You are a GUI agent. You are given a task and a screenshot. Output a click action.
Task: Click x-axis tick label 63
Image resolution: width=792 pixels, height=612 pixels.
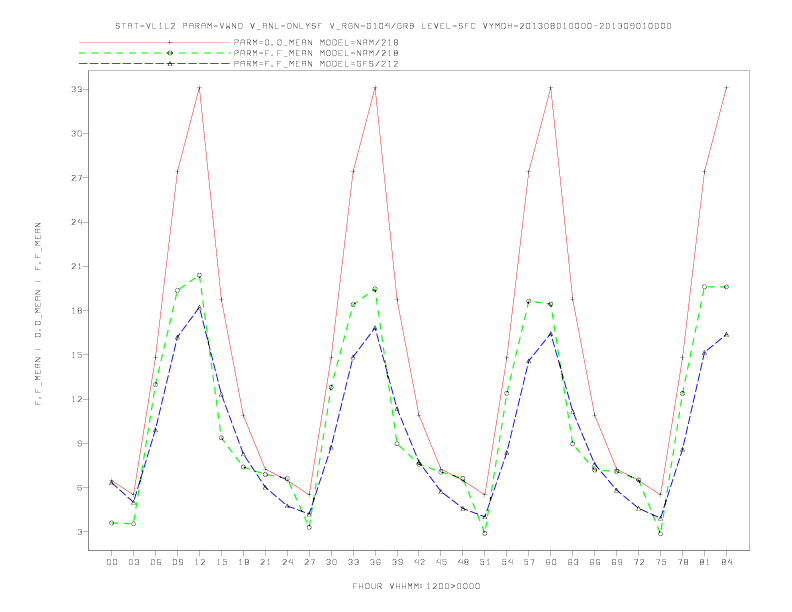tap(573, 562)
